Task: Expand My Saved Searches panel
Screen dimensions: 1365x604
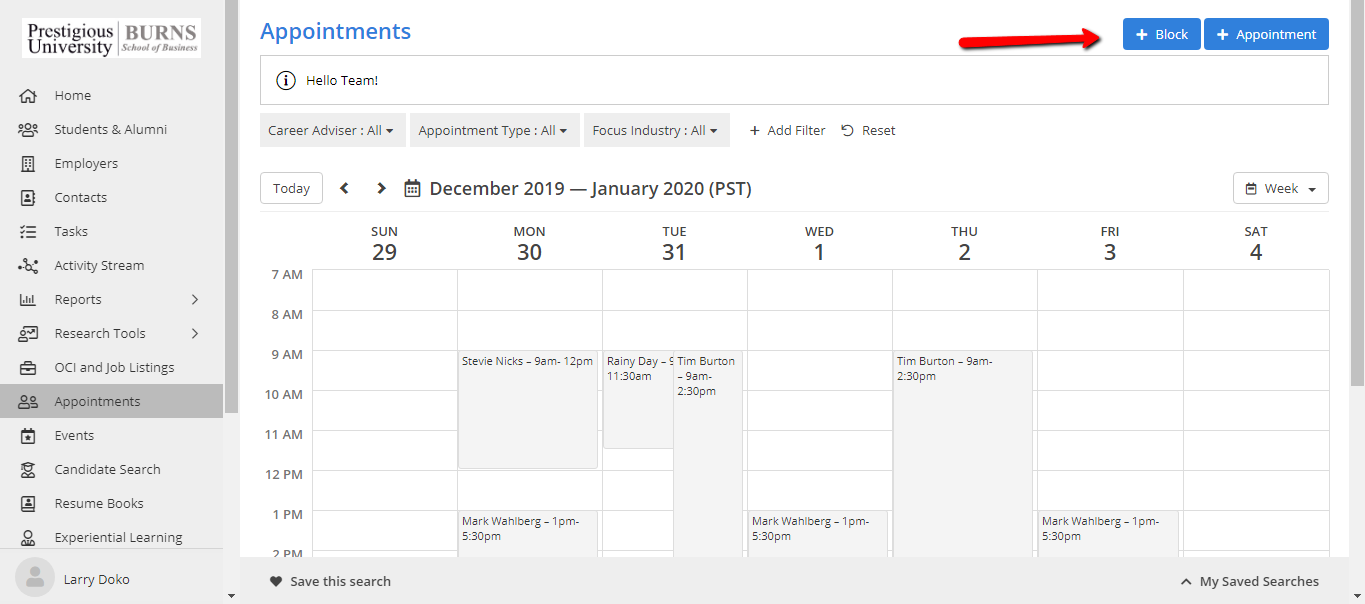Action: point(1249,582)
